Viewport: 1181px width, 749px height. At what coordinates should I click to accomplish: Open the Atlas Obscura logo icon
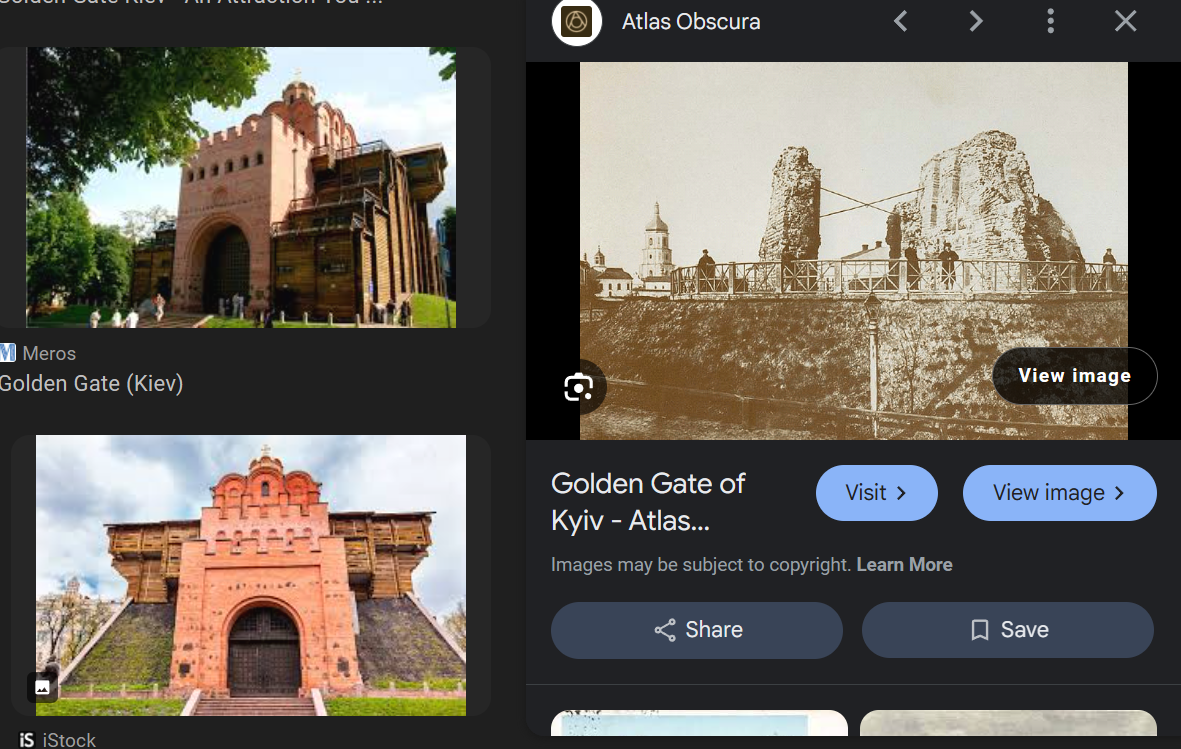576,21
